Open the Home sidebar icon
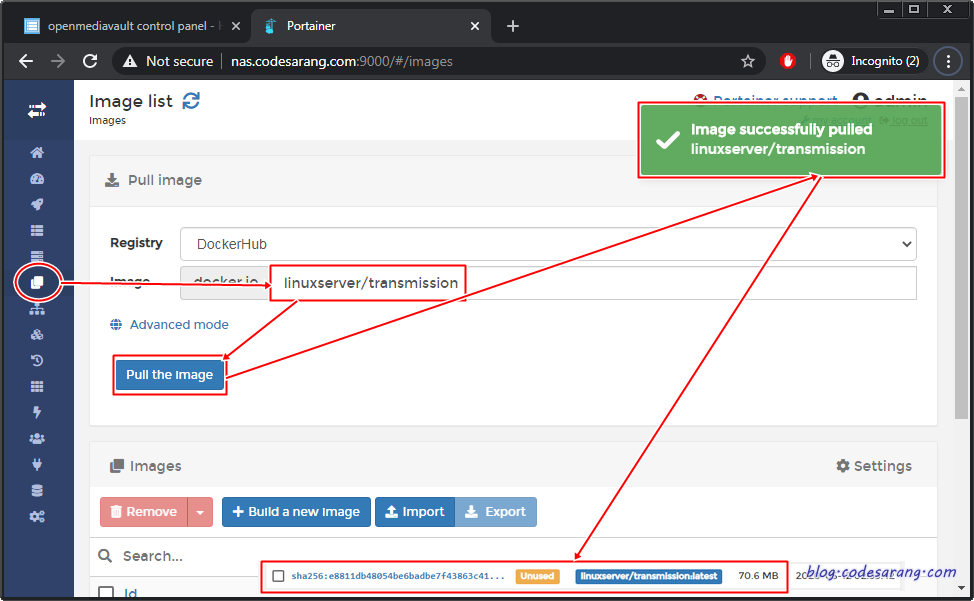The height and width of the screenshot is (601, 974). point(37,153)
